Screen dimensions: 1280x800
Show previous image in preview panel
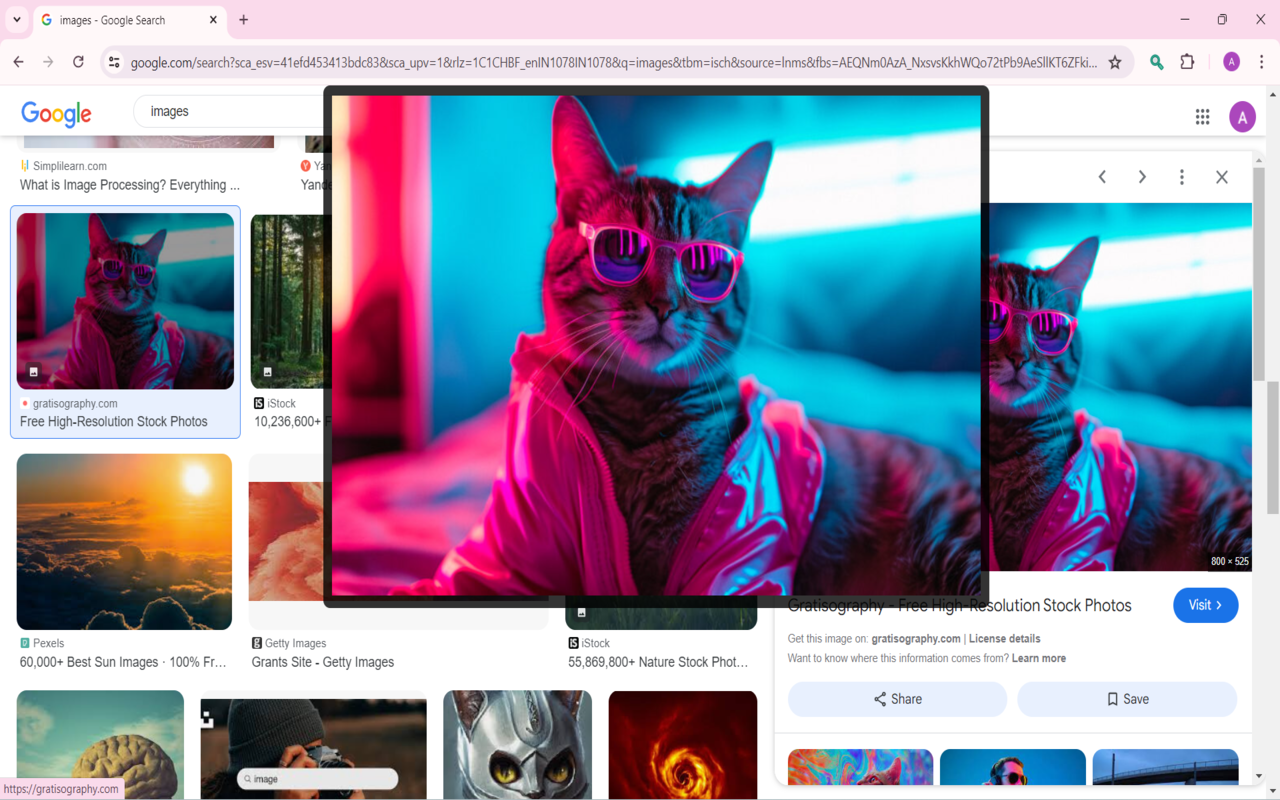tap(1102, 177)
